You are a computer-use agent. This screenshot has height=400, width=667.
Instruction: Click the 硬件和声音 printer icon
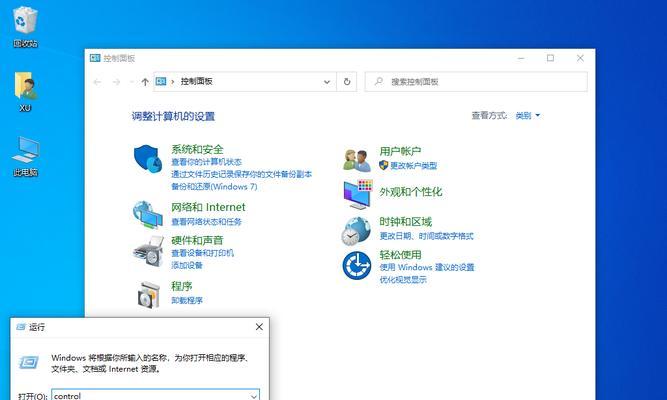148,251
